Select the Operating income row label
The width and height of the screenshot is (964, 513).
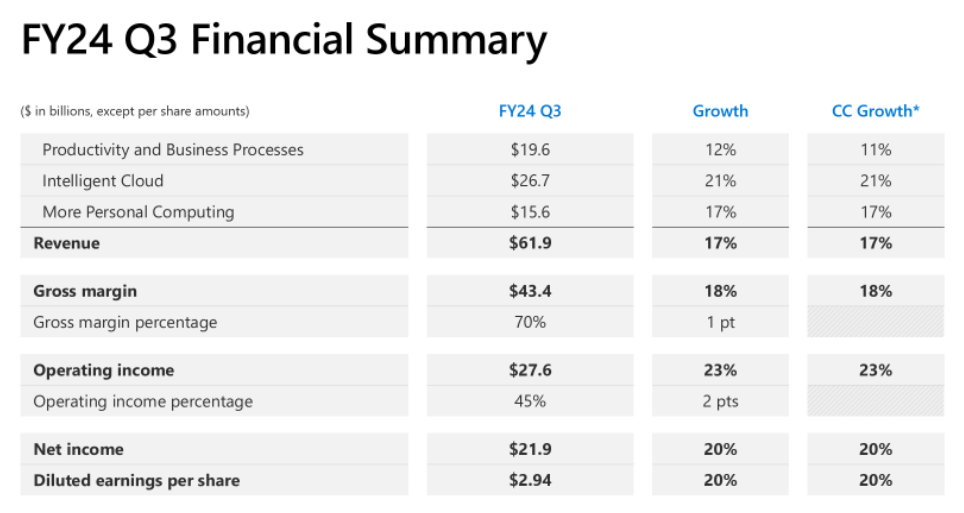(104, 370)
